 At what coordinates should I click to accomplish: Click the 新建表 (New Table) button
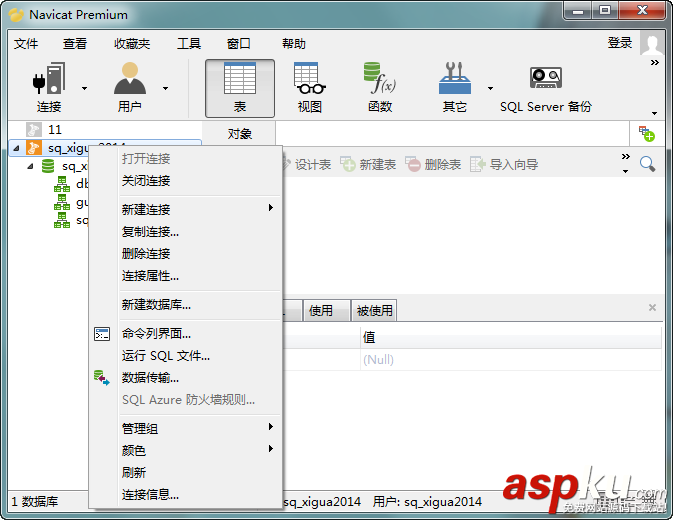368,164
